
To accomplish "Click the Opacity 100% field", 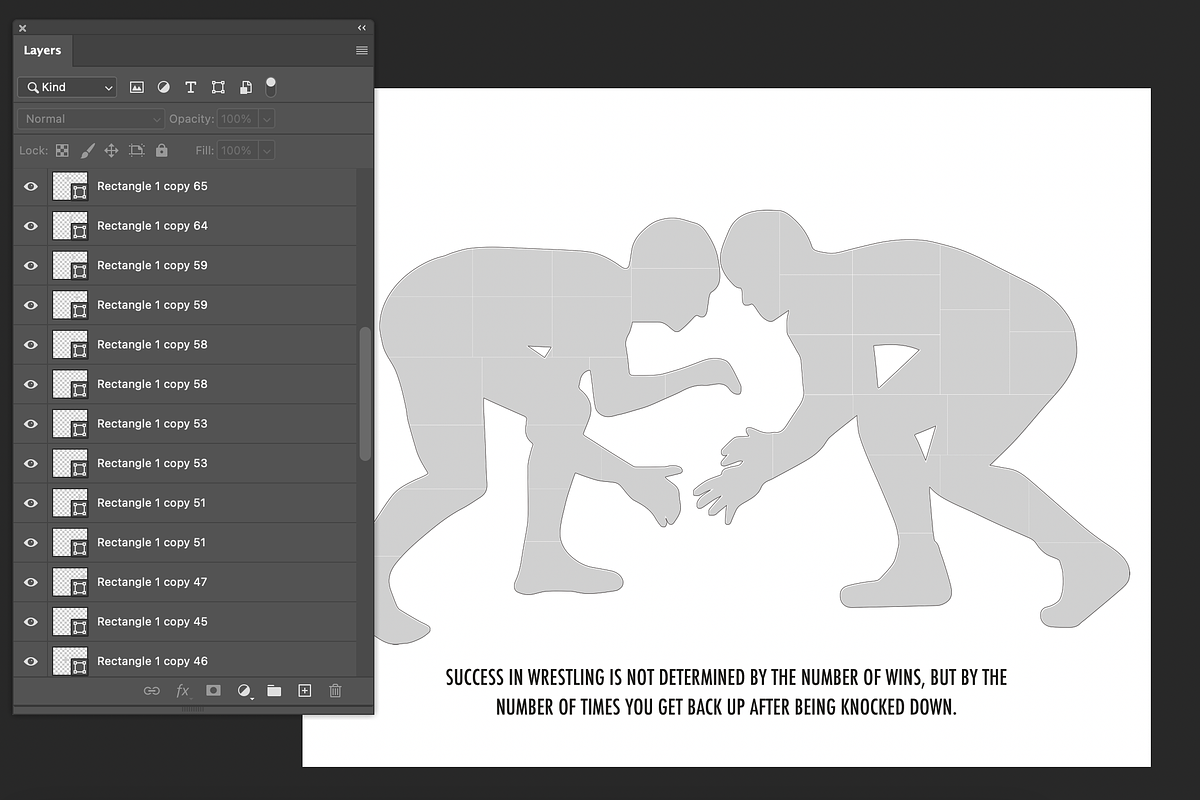I will (238, 119).
